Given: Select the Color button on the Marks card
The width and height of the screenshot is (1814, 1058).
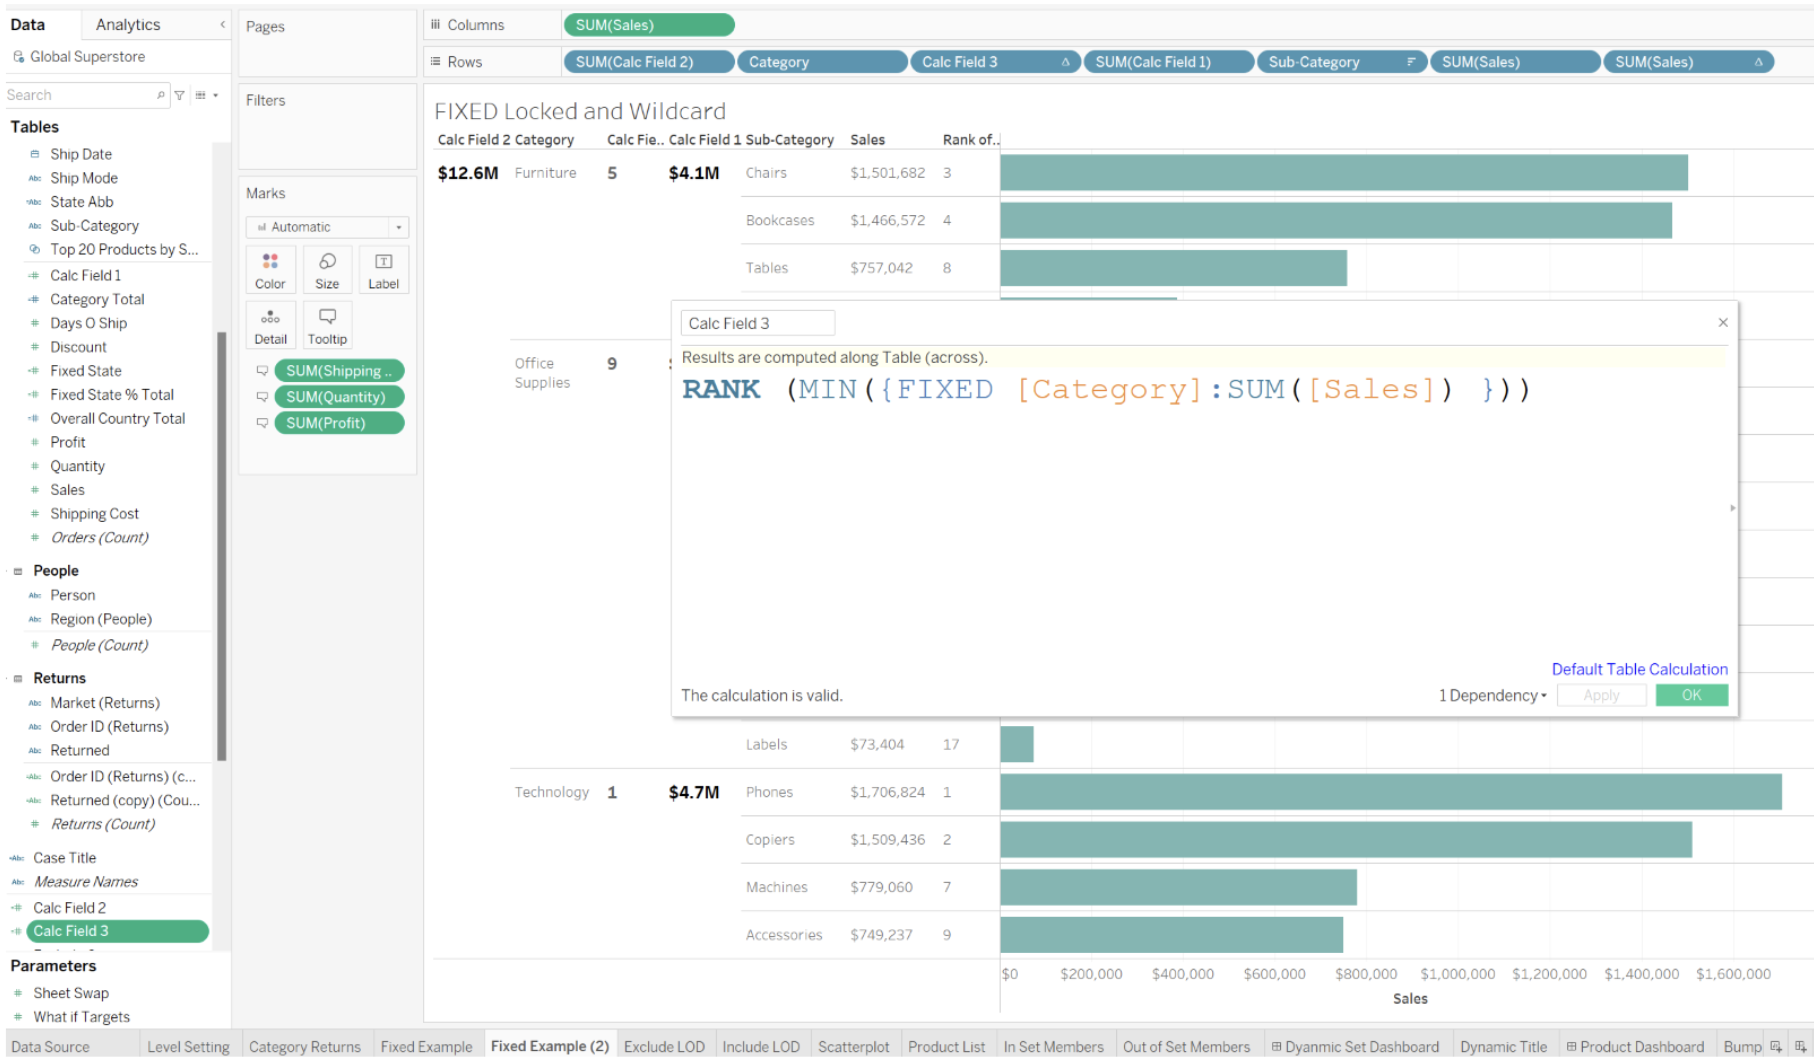Looking at the screenshot, I should pyautogui.click(x=270, y=268).
